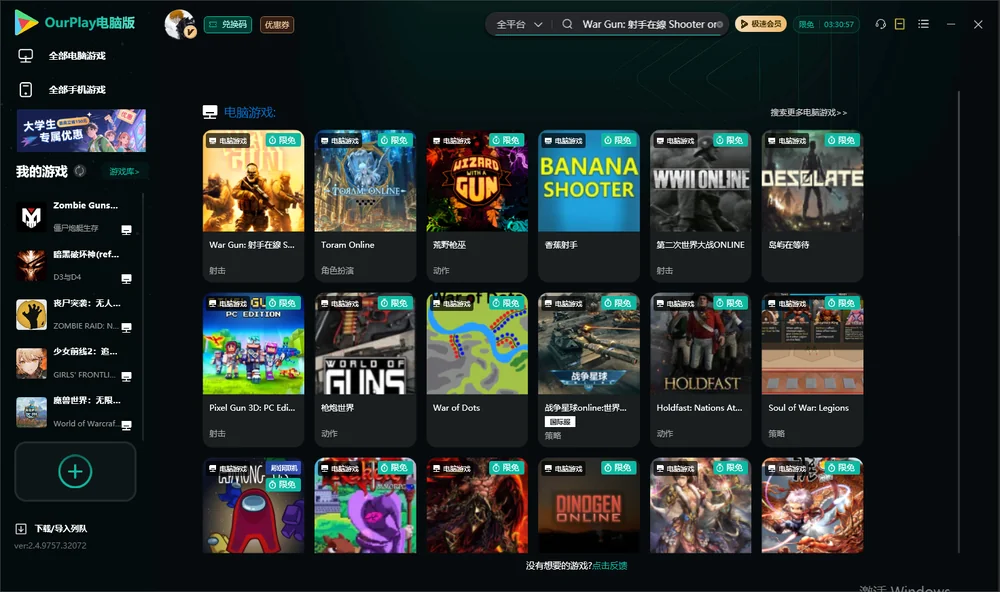Click the 暗黑破坏神 game icon in sidebar
Viewport: 1000px width, 592px height.
click(x=31, y=266)
